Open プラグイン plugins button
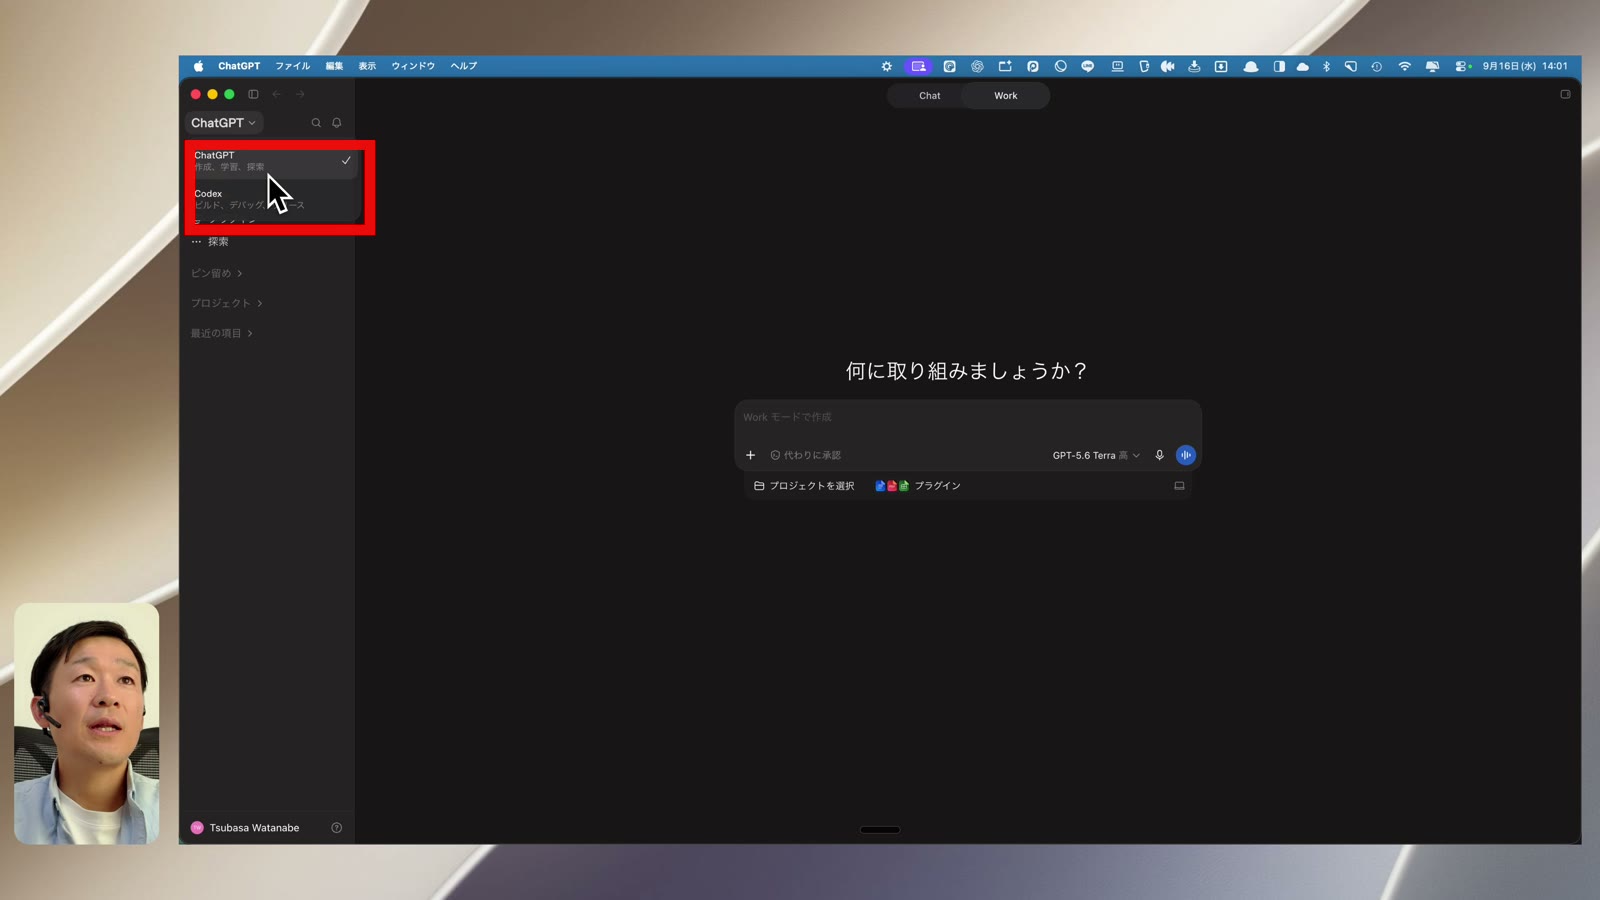 point(918,486)
